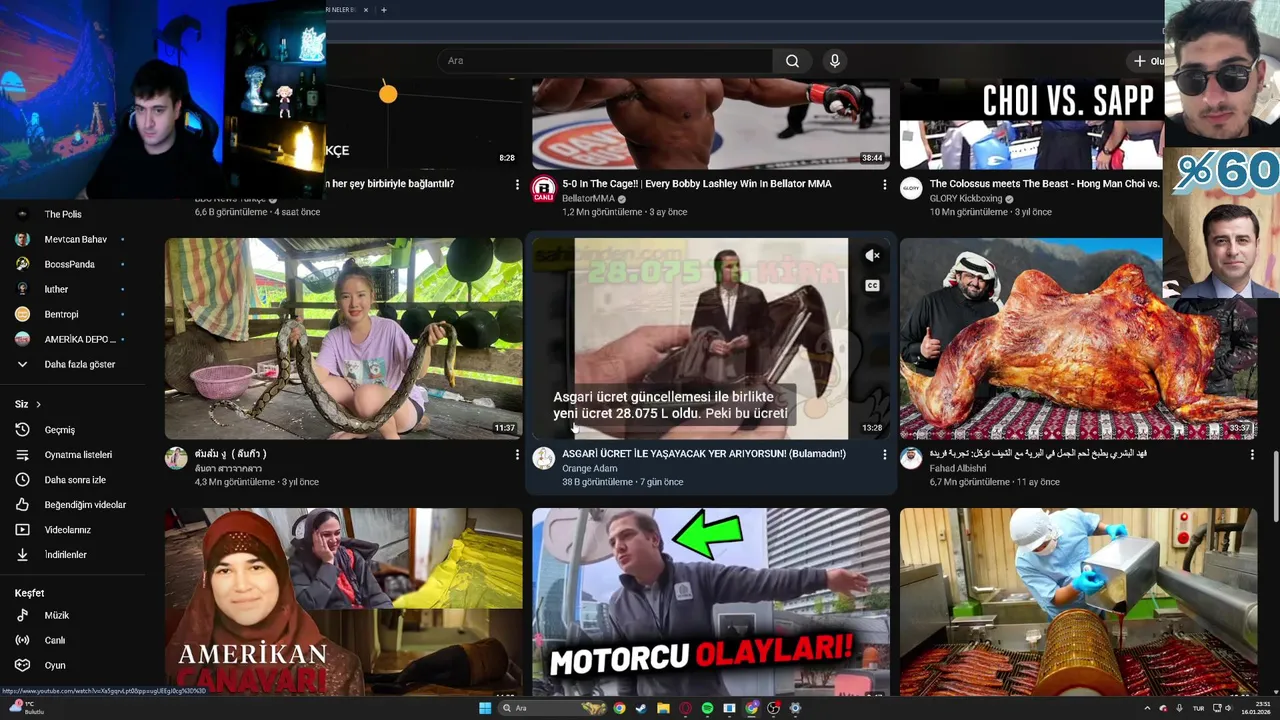1280x720 pixels.
Task: Open more options for the snake video
Action: [x=517, y=455]
